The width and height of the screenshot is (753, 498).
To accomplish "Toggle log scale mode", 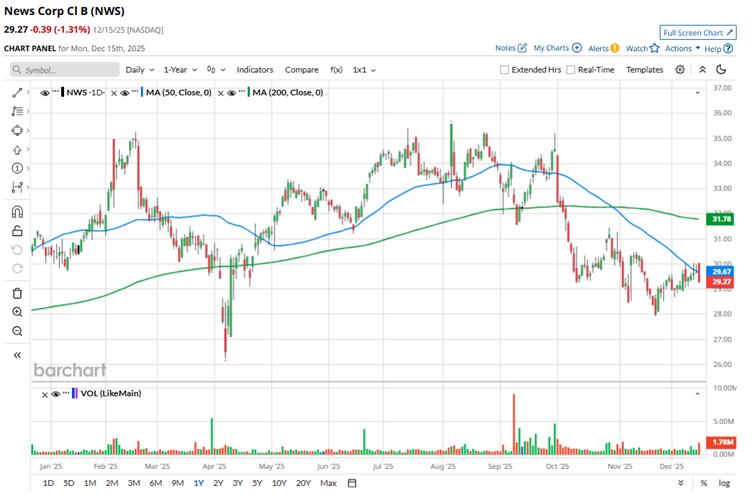I will click(724, 483).
